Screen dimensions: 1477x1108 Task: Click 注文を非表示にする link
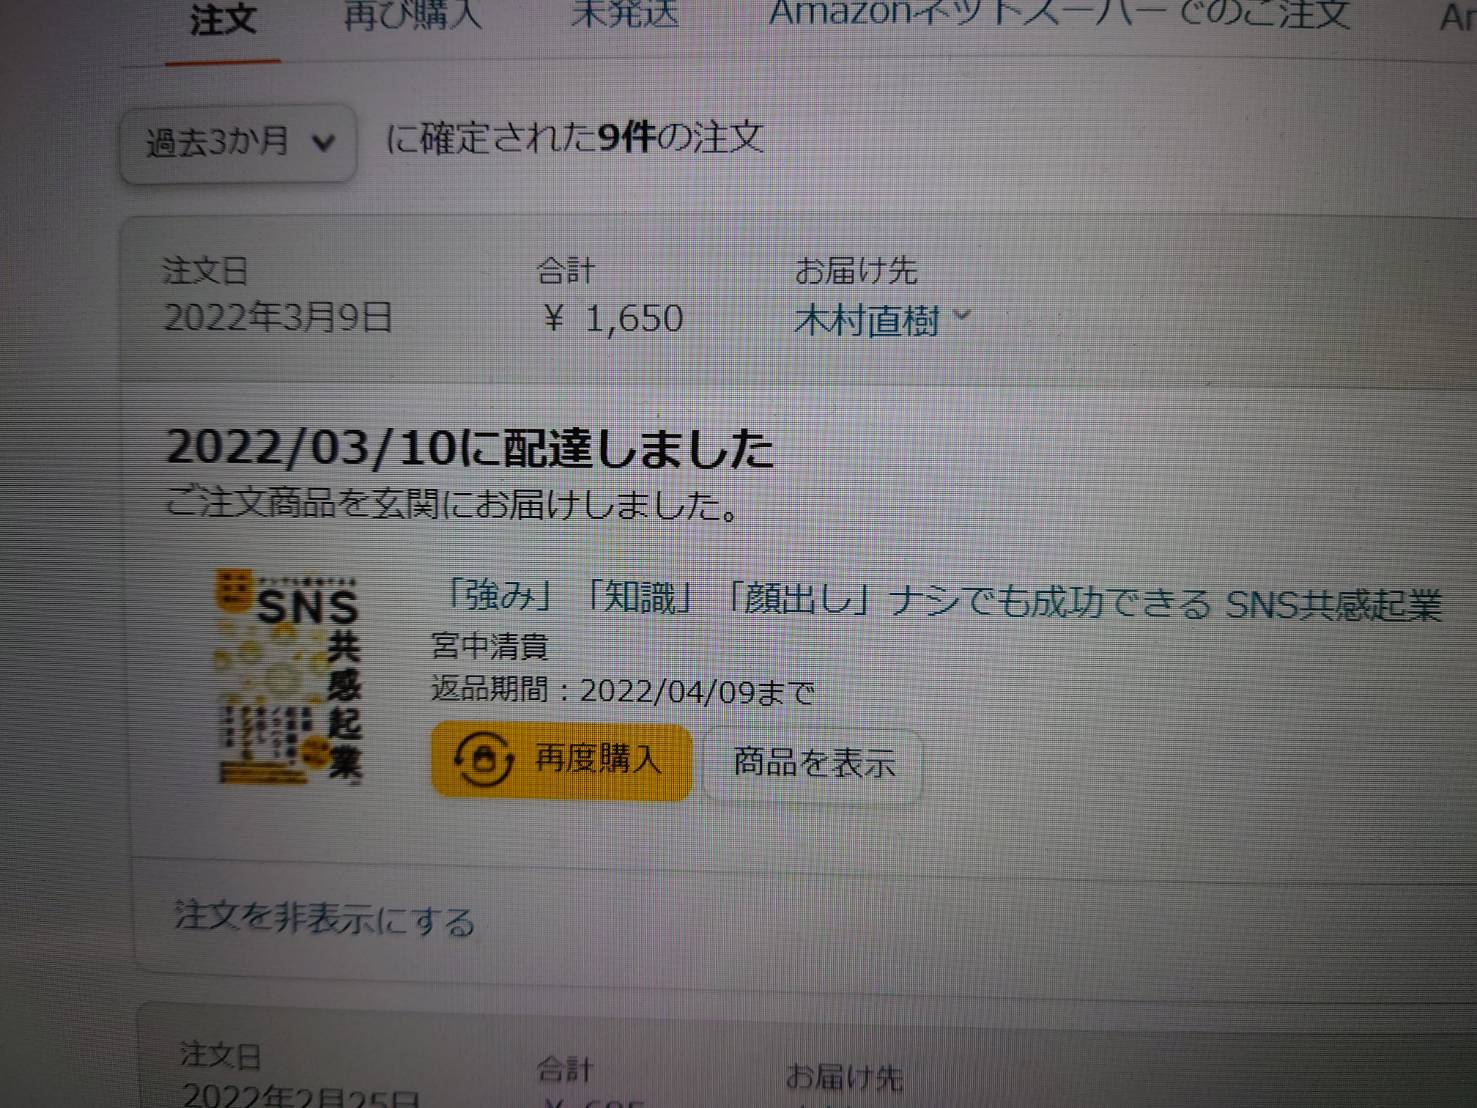point(324,918)
